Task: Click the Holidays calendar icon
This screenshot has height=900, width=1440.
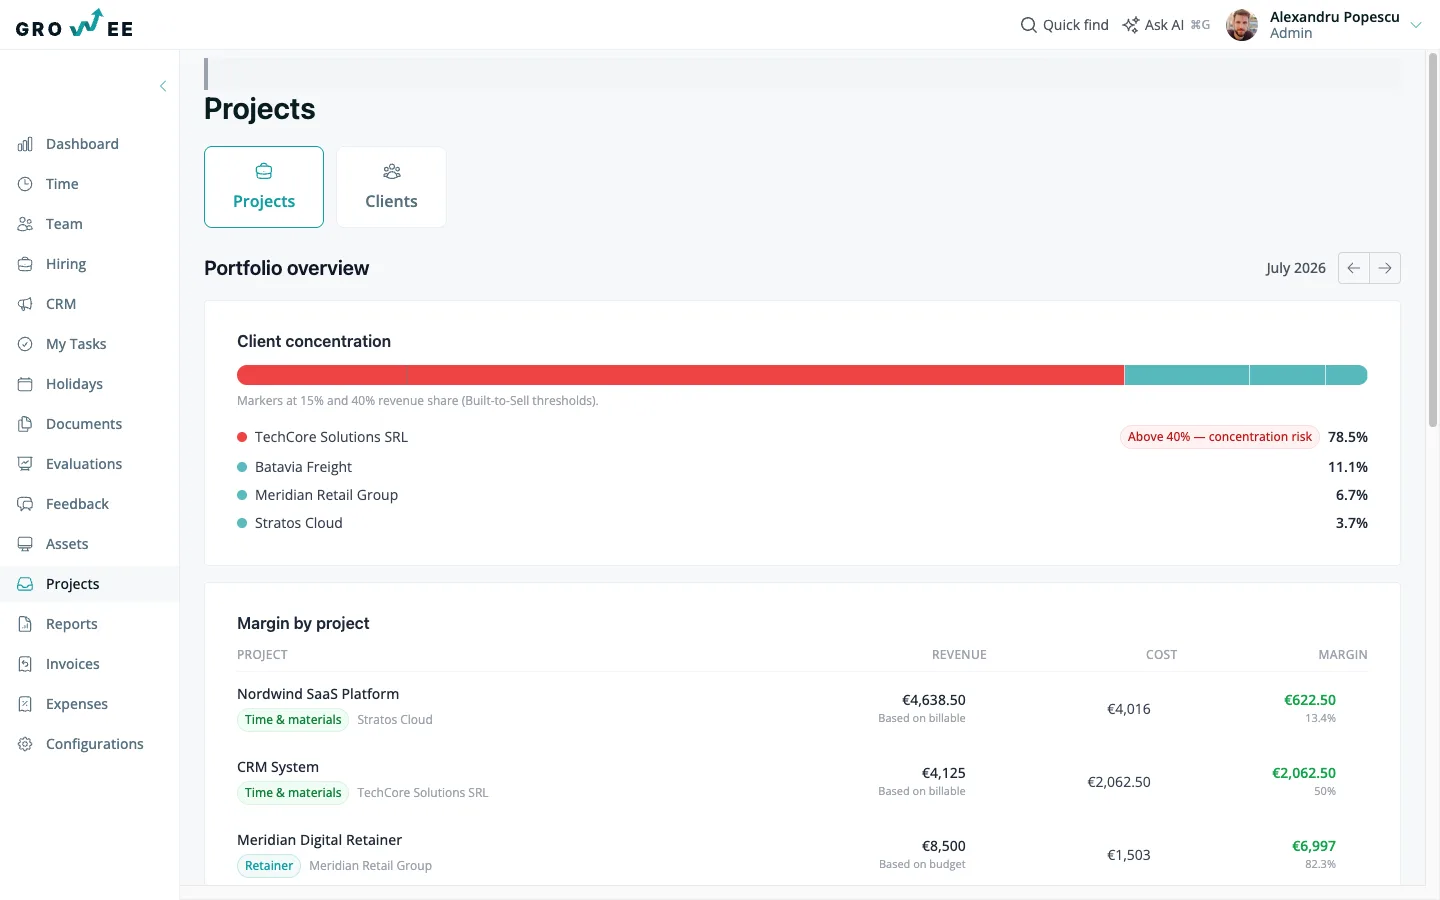Action: (x=25, y=384)
